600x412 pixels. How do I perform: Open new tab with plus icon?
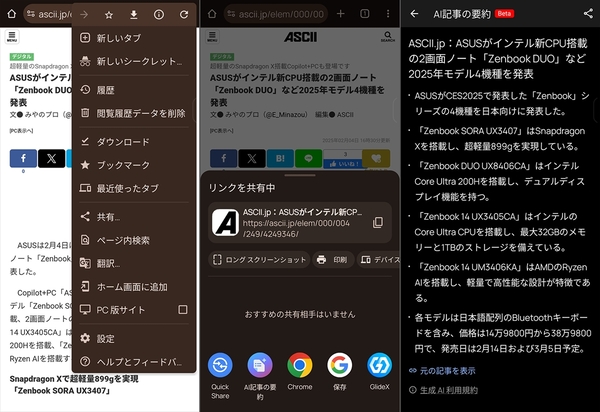(x=340, y=14)
